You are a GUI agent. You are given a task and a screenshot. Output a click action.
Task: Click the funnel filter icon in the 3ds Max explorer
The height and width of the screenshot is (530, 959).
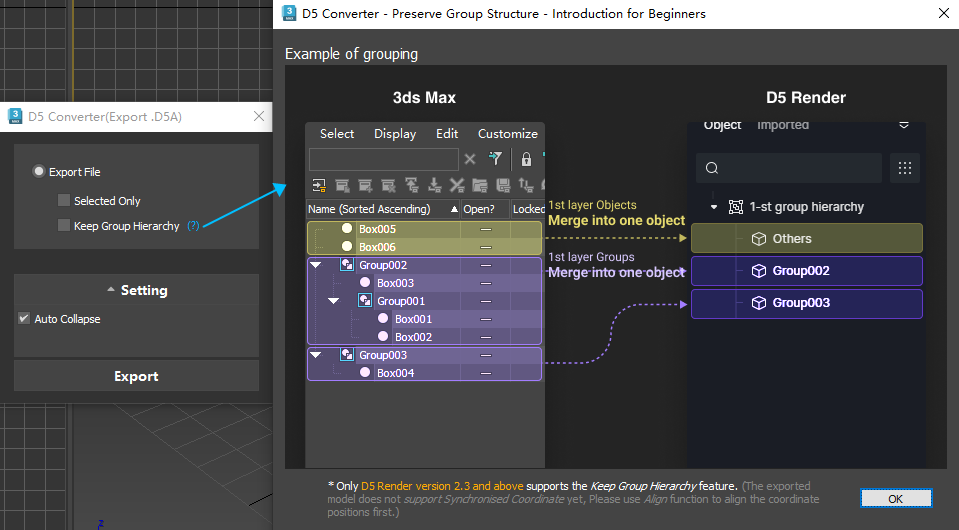click(x=495, y=159)
